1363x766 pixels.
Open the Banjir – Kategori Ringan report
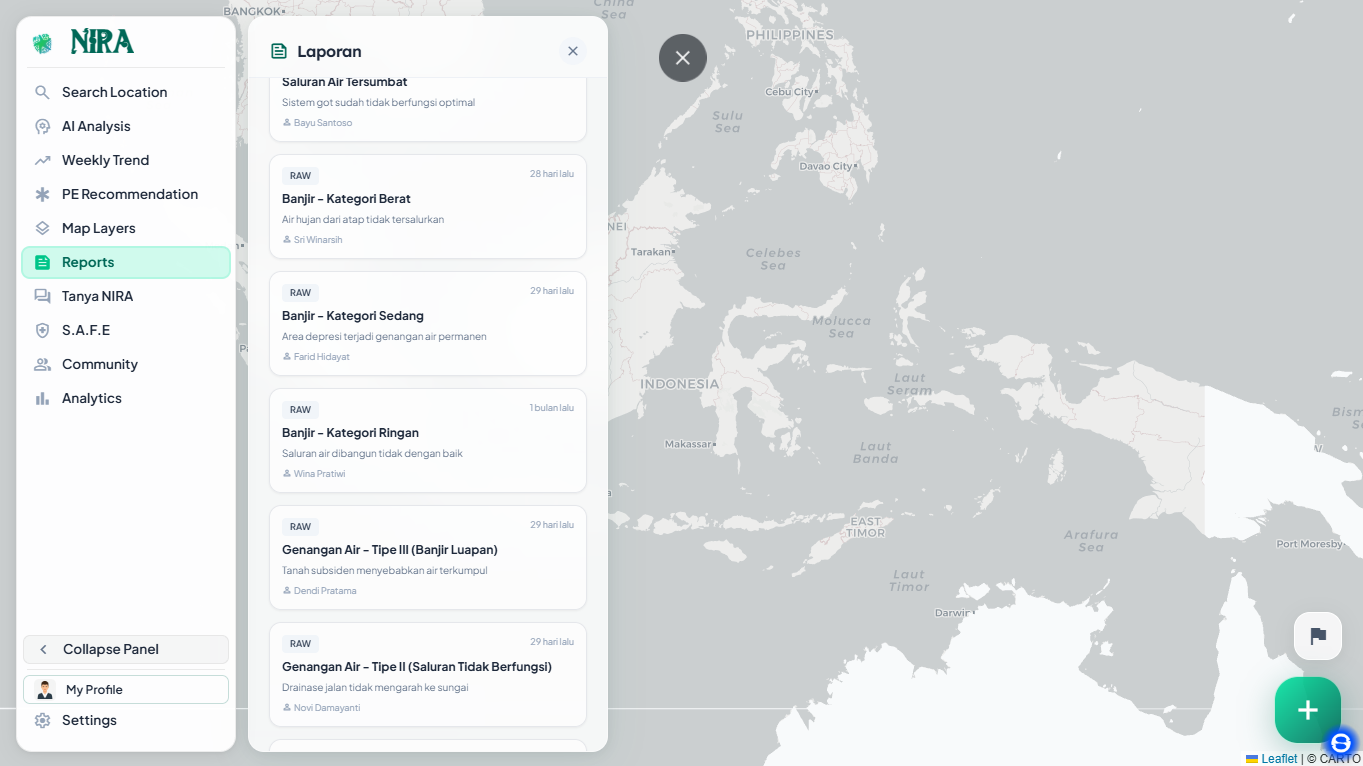(428, 441)
